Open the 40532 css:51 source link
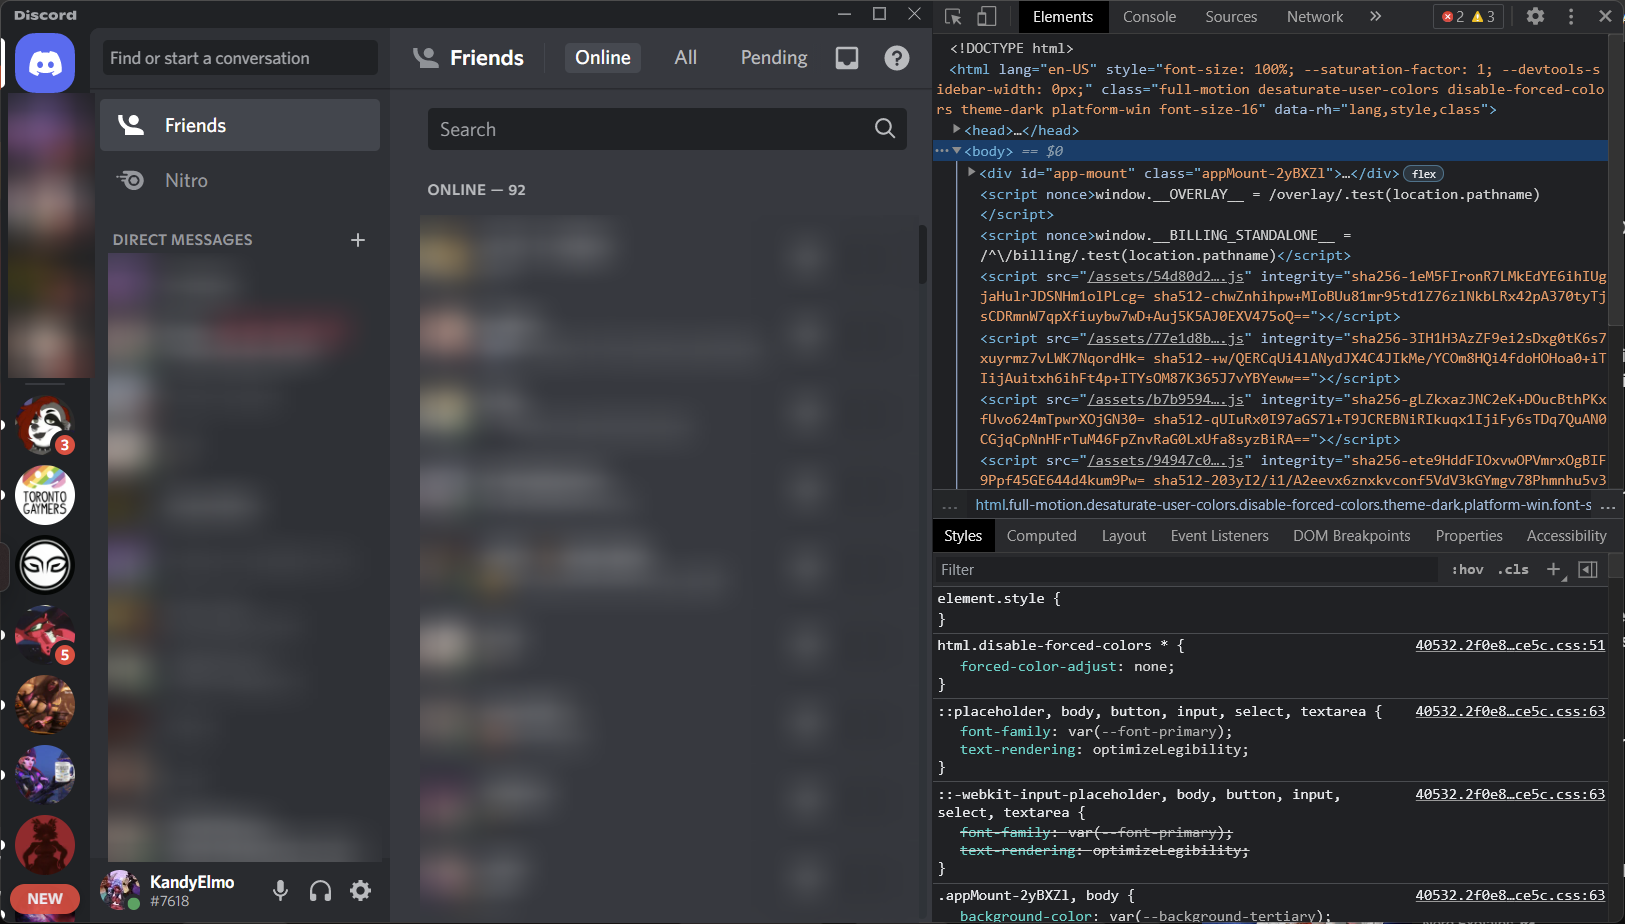The width and height of the screenshot is (1625, 924). [x=1509, y=645]
